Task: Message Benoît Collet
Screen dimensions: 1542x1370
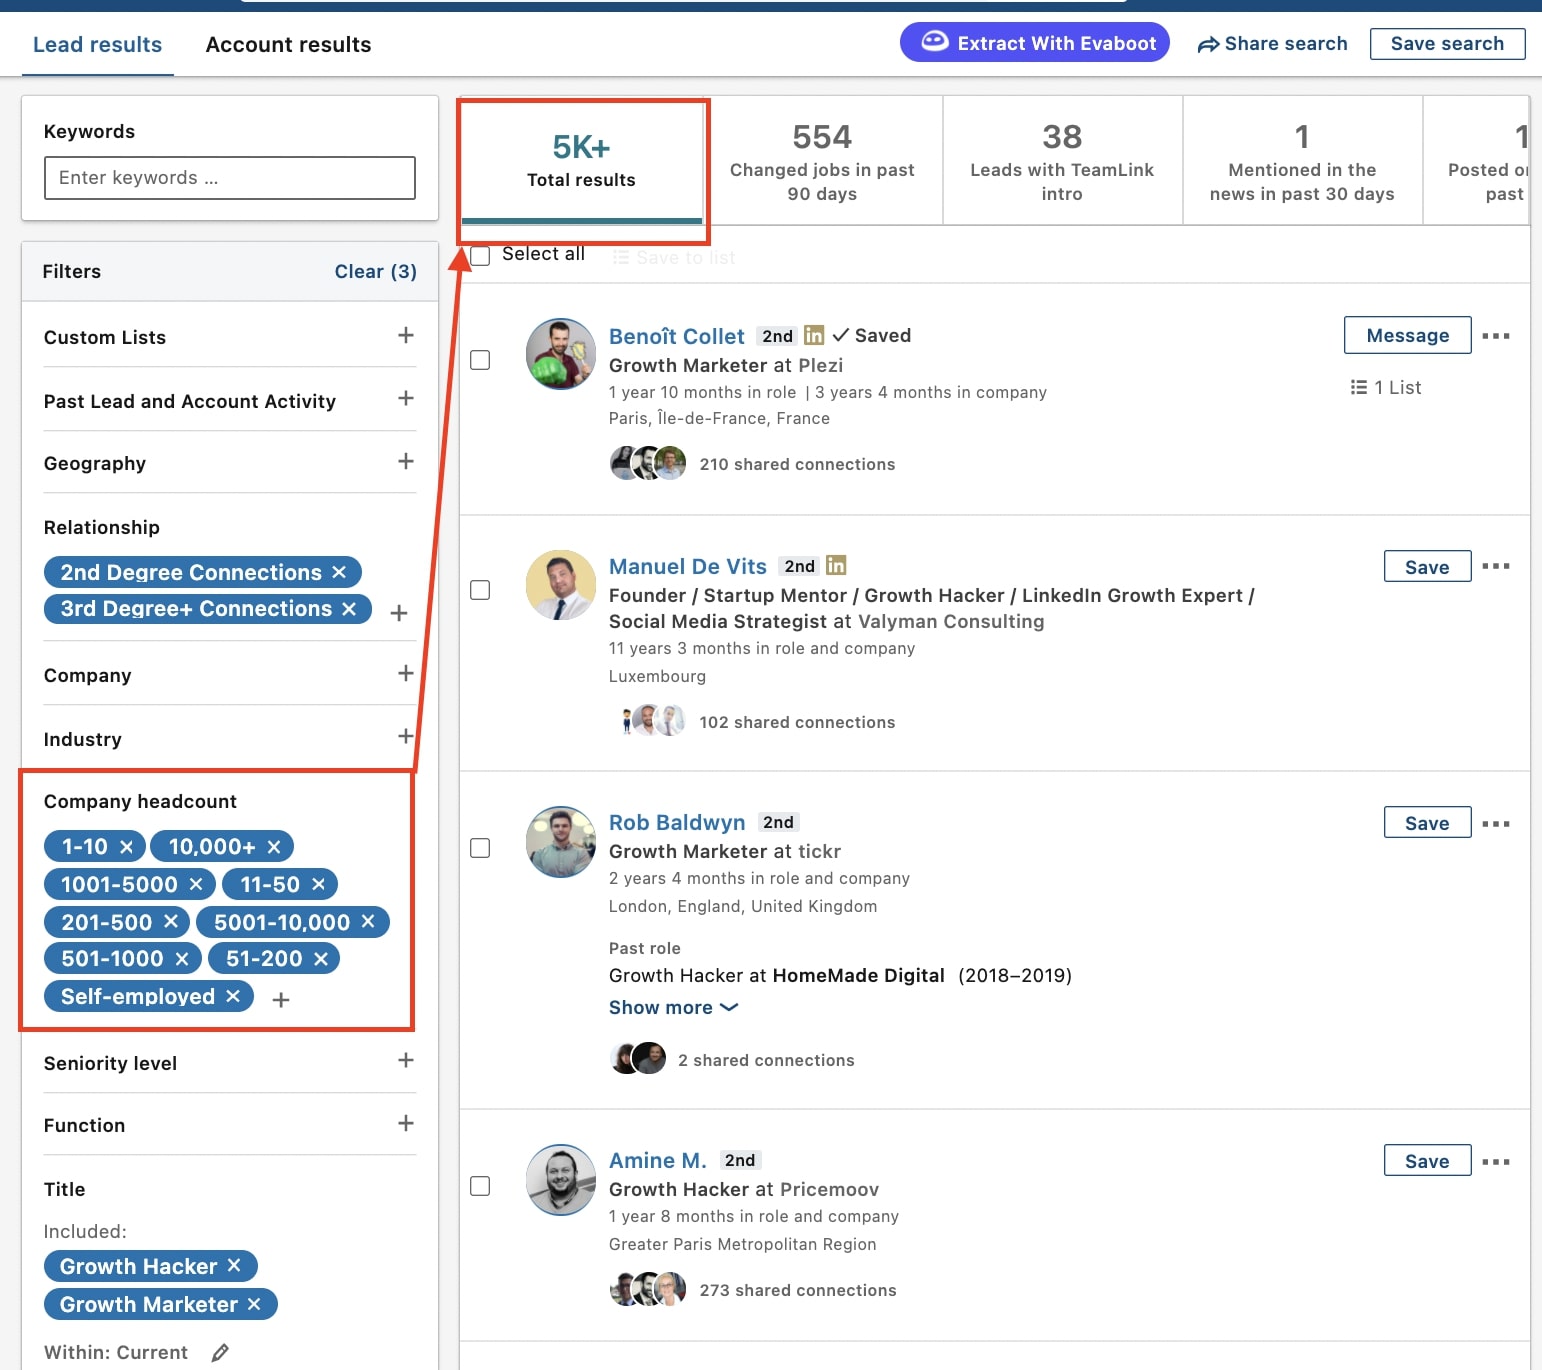Action: pyautogui.click(x=1407, y=335)
